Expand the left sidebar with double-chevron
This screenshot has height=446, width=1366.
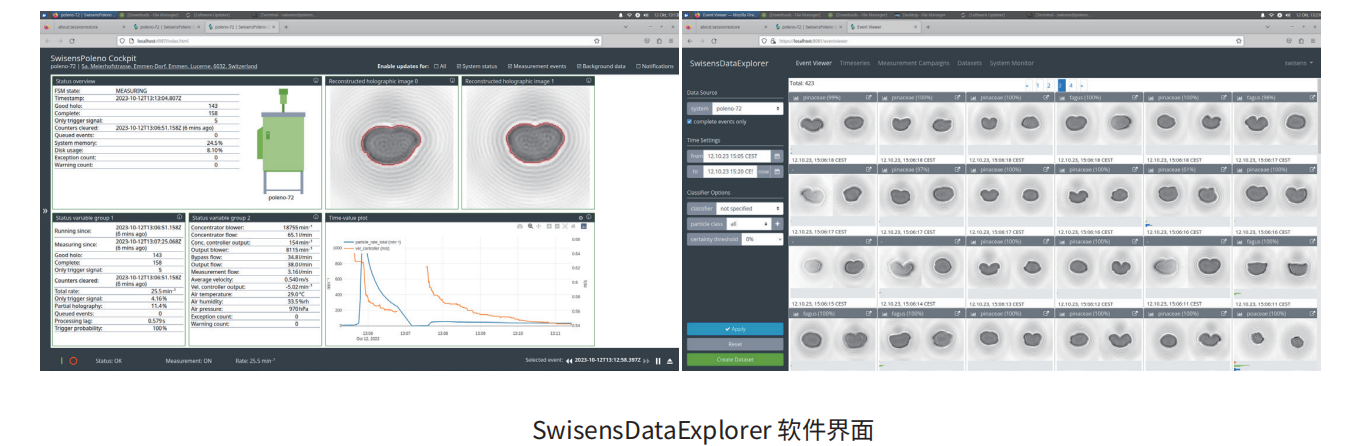point(45,212)
